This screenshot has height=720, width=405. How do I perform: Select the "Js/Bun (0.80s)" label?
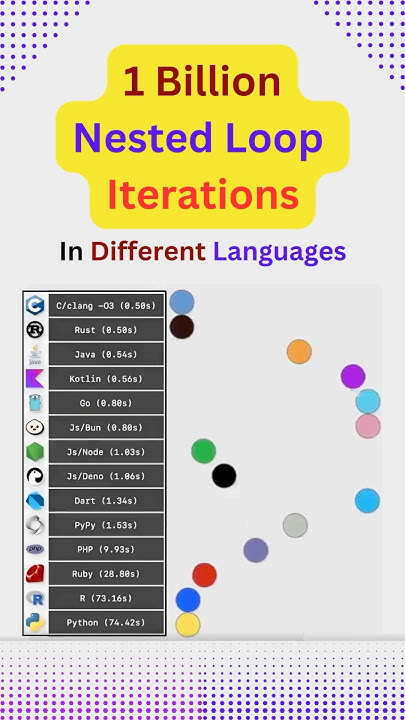point(106,427)
